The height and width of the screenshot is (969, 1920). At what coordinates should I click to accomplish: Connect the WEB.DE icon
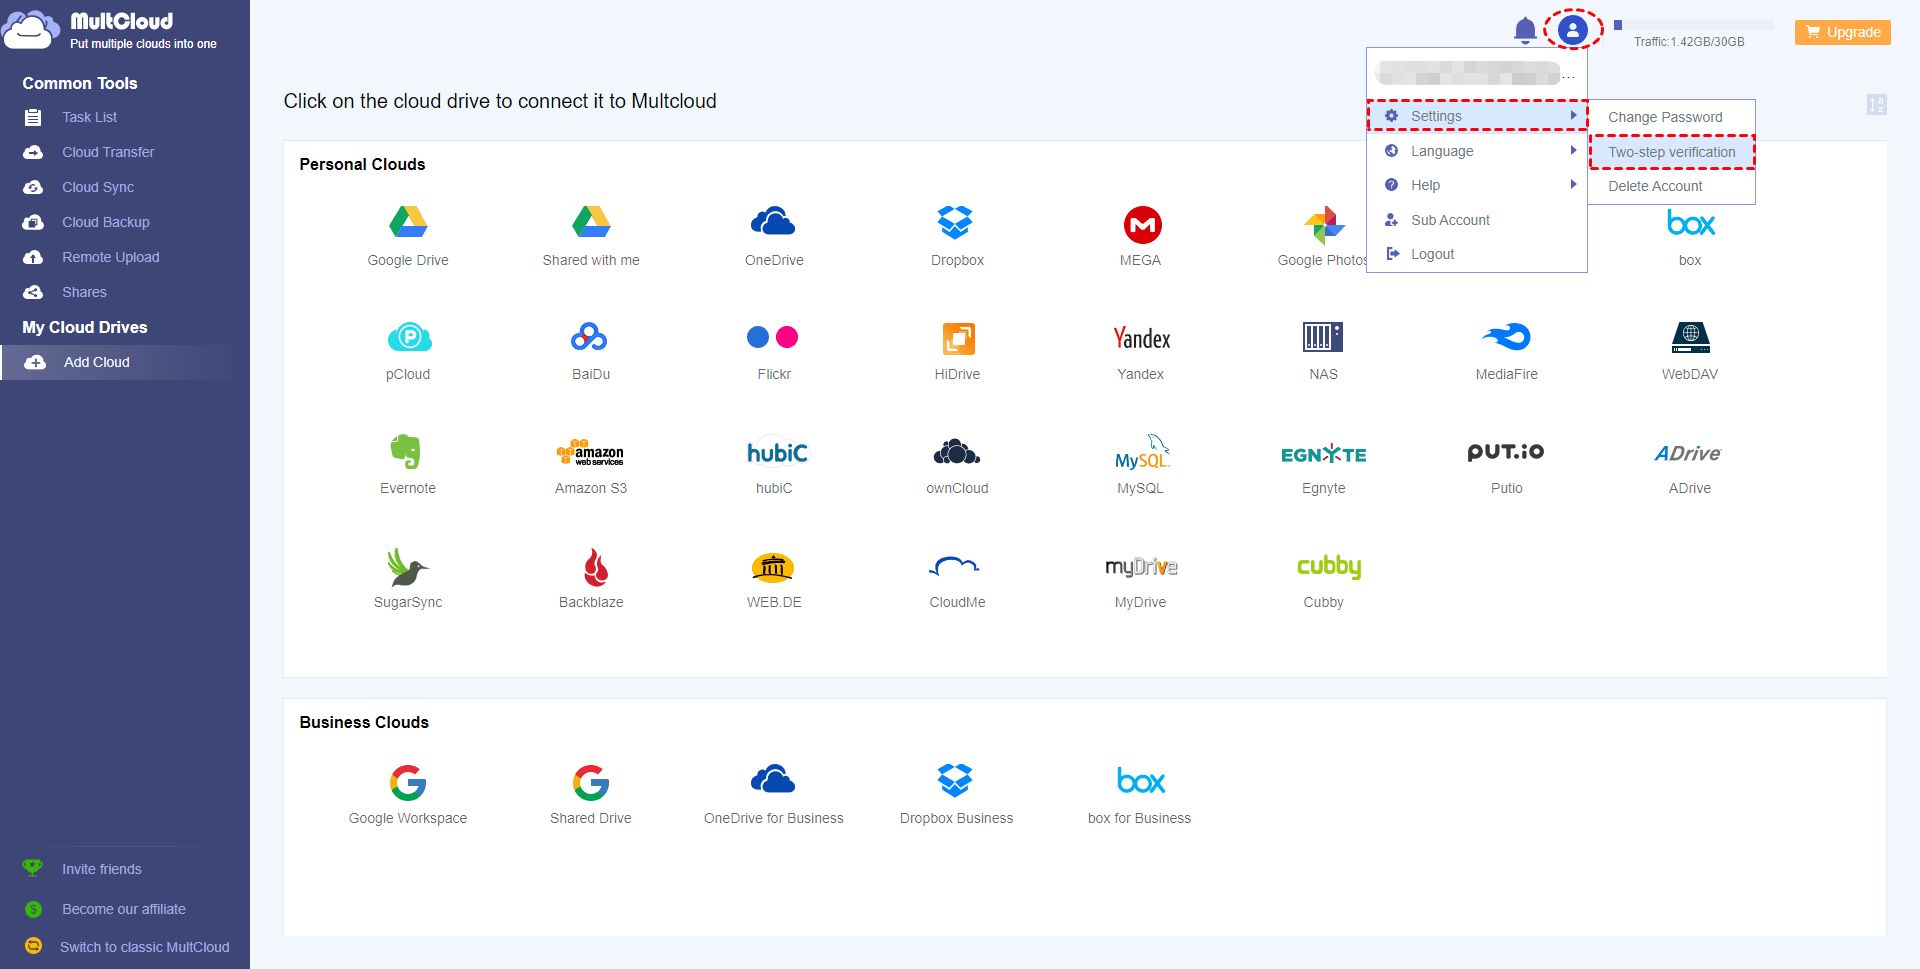[773, 567]
